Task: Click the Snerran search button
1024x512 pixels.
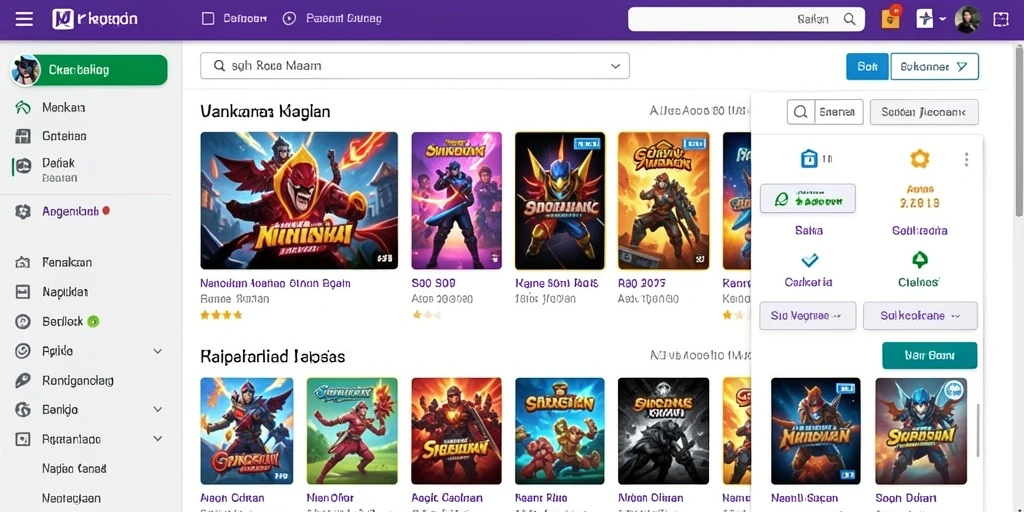Action: tap(825, 112)
